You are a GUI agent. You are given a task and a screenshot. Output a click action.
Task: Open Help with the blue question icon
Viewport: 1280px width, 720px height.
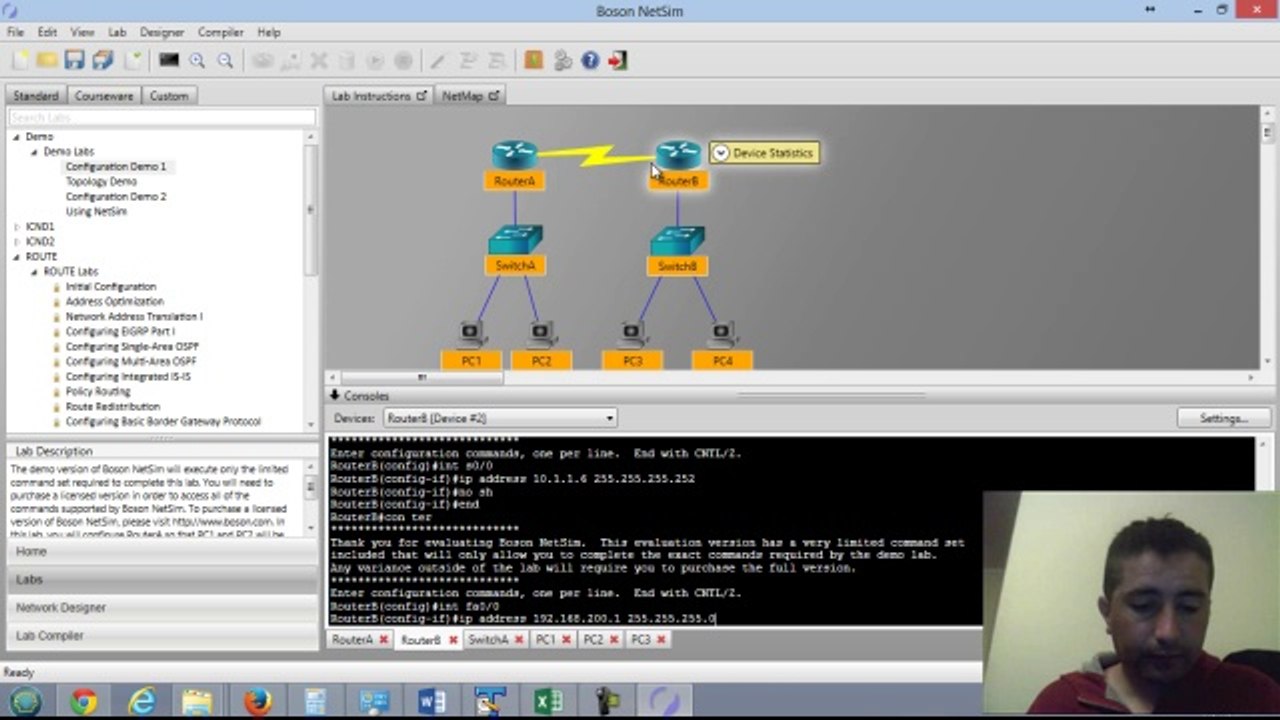point(590,61)
